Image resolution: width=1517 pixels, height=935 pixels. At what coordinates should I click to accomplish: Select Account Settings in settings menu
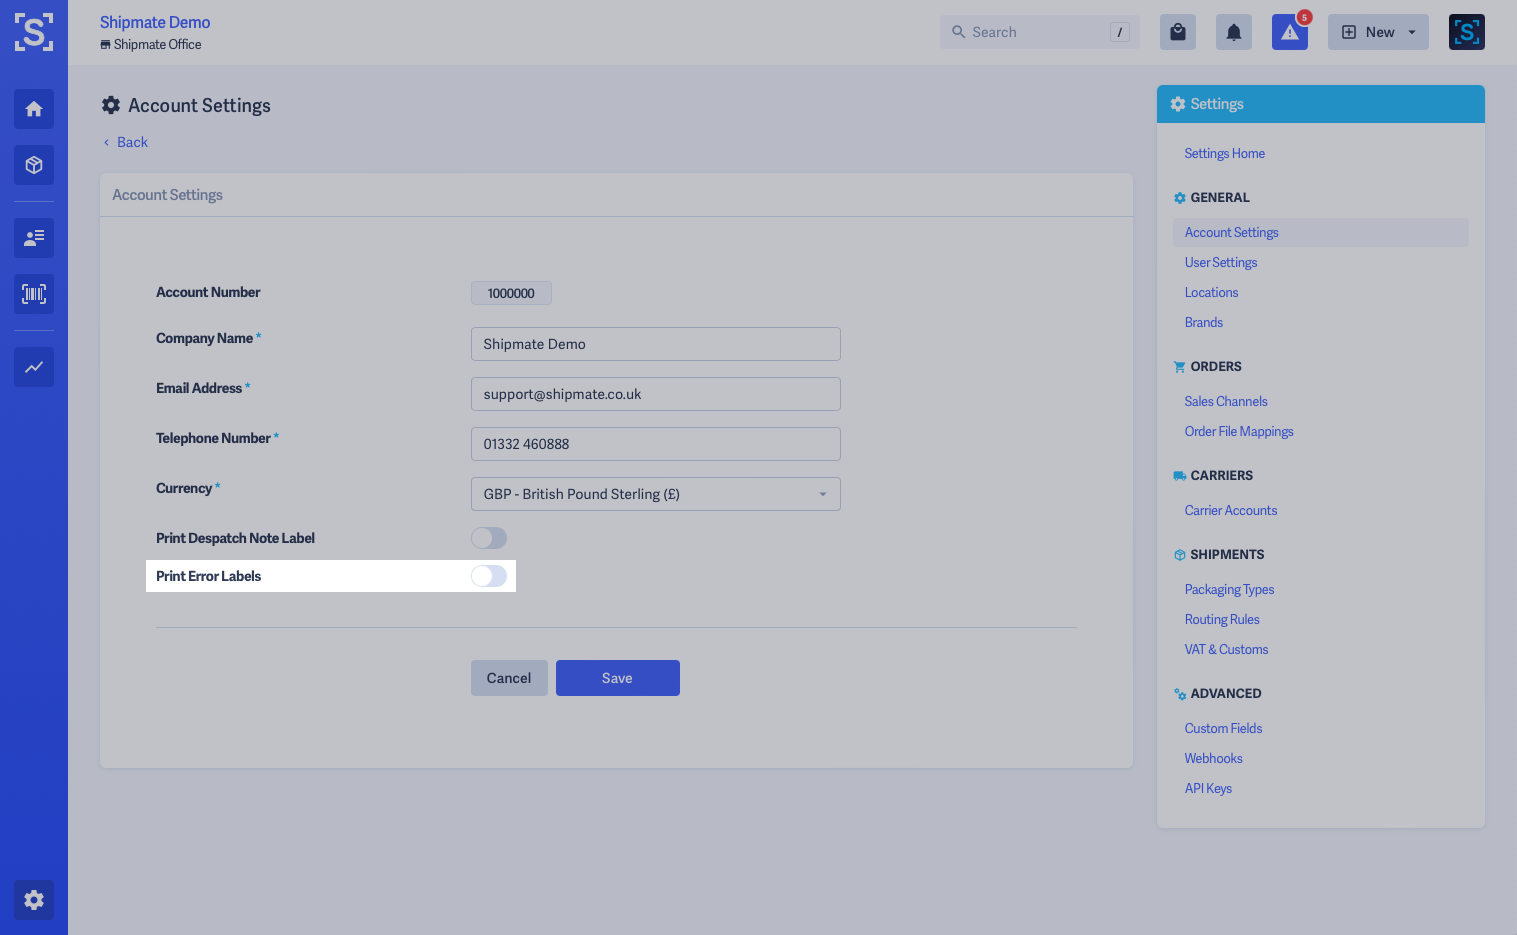pyautogui.click(x=1321, y=232)
